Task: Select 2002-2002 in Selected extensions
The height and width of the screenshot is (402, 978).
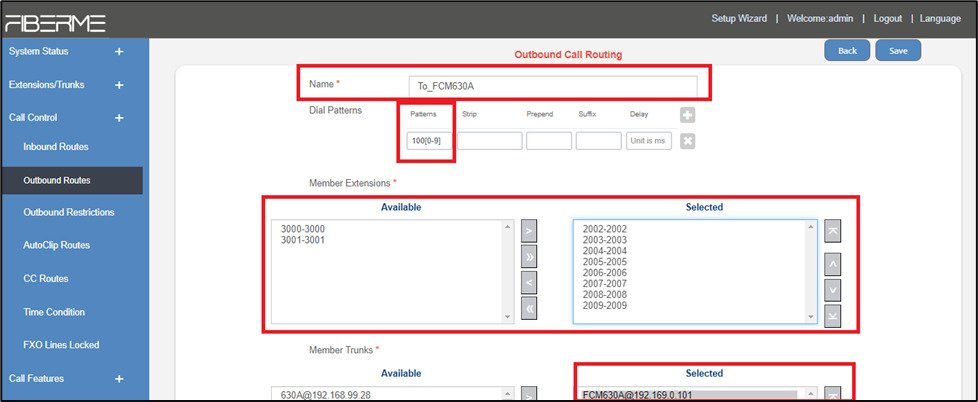Action: click(x=604, y=229)
